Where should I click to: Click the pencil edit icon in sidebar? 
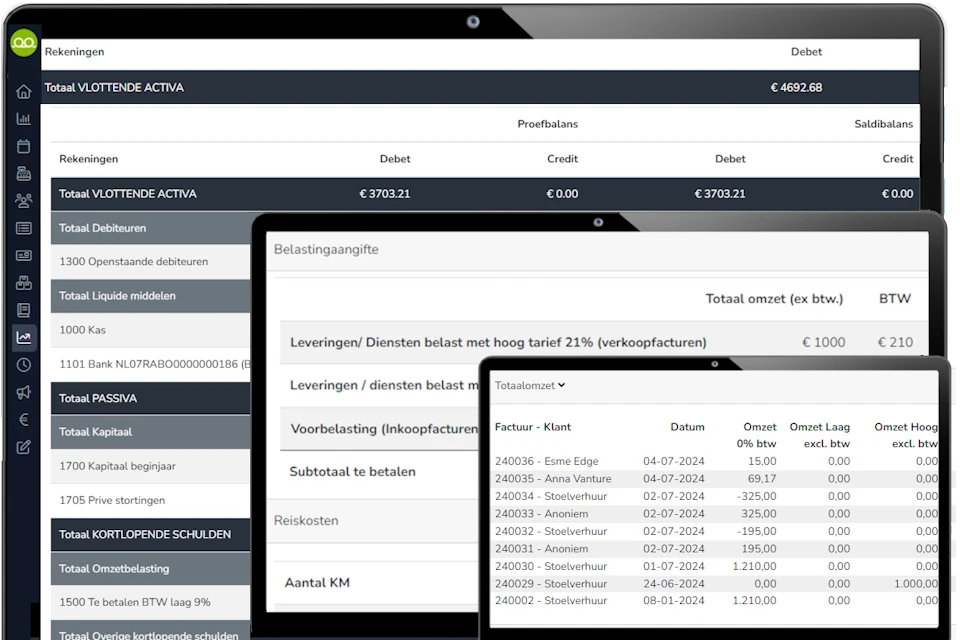click(x=24, y=447)
